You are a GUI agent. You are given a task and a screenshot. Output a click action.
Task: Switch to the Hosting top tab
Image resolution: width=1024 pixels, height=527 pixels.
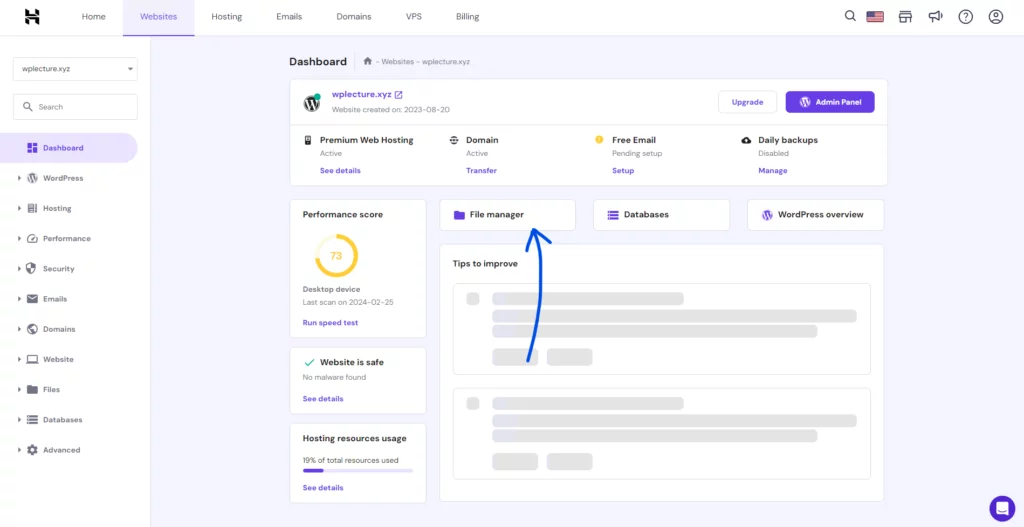click(227, 17)
